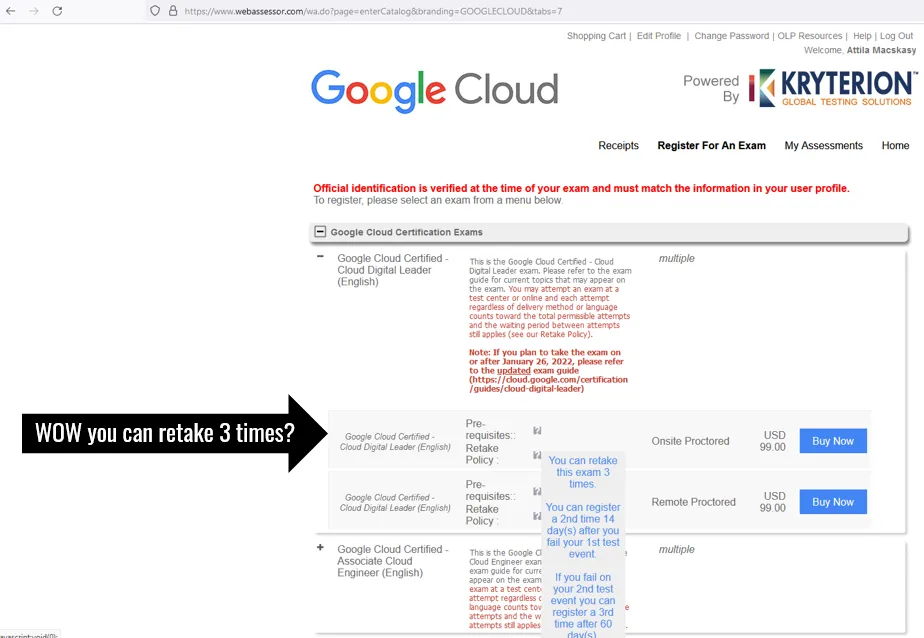924x638 pixels.
Task: Click the browser forward arrow
Action: pyautogui.click(x=34, y=11)
